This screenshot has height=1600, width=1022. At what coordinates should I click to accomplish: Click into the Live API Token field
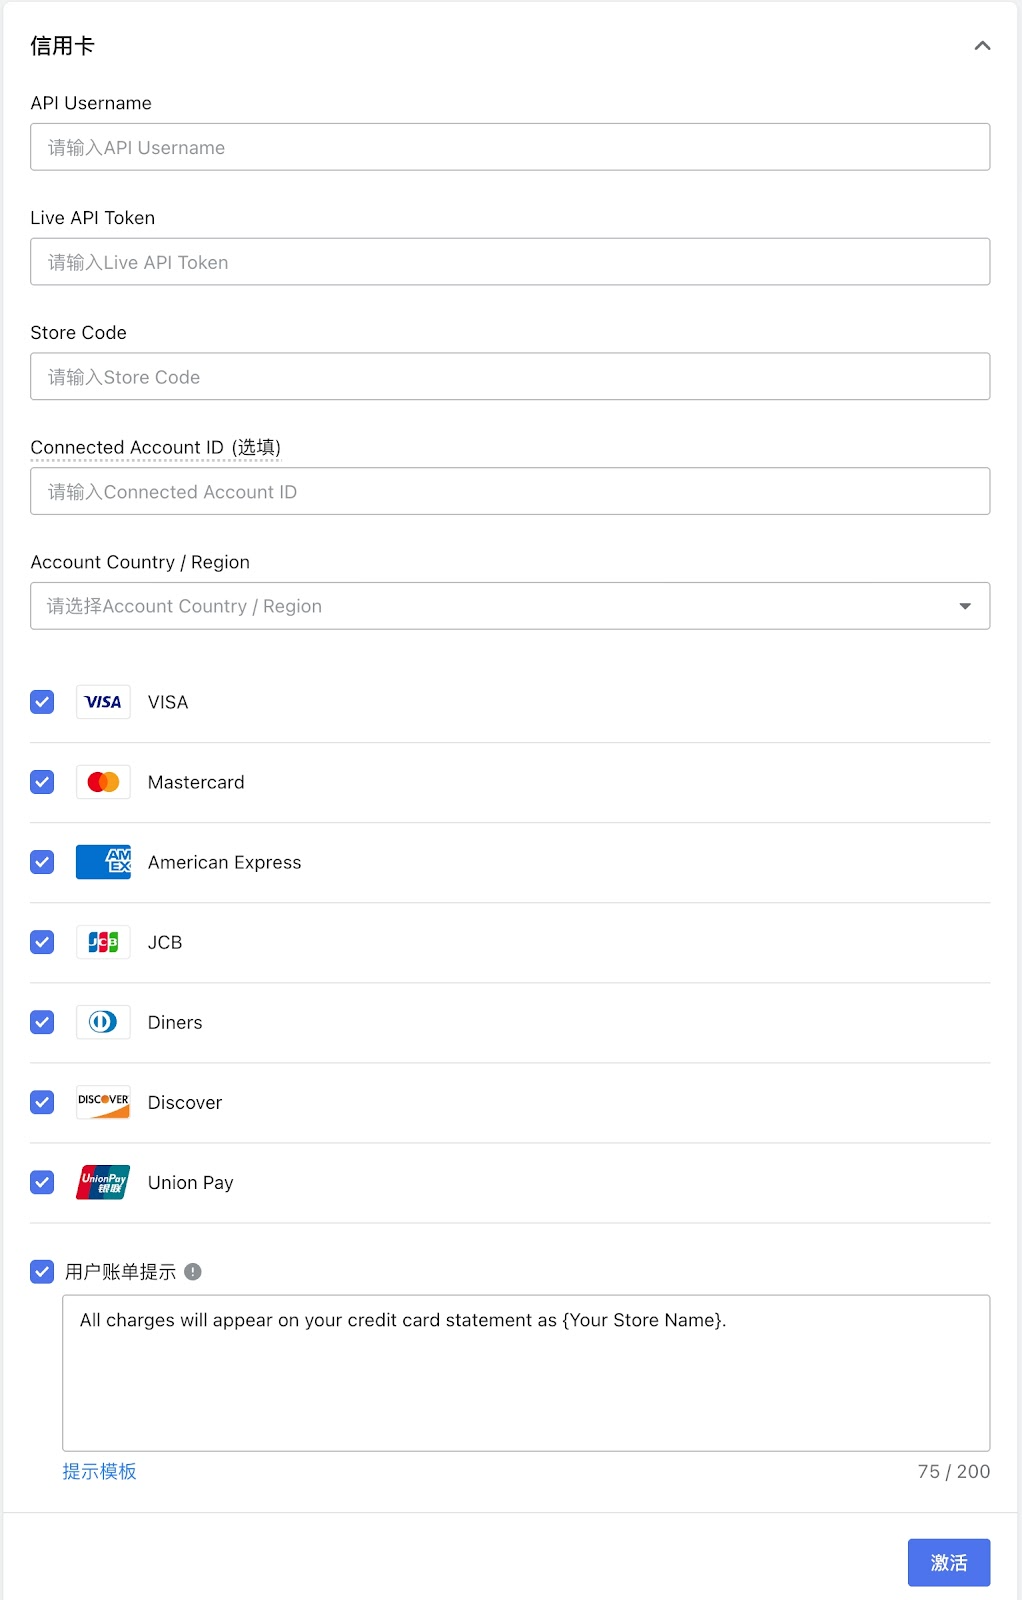click(x=510, y=262)
